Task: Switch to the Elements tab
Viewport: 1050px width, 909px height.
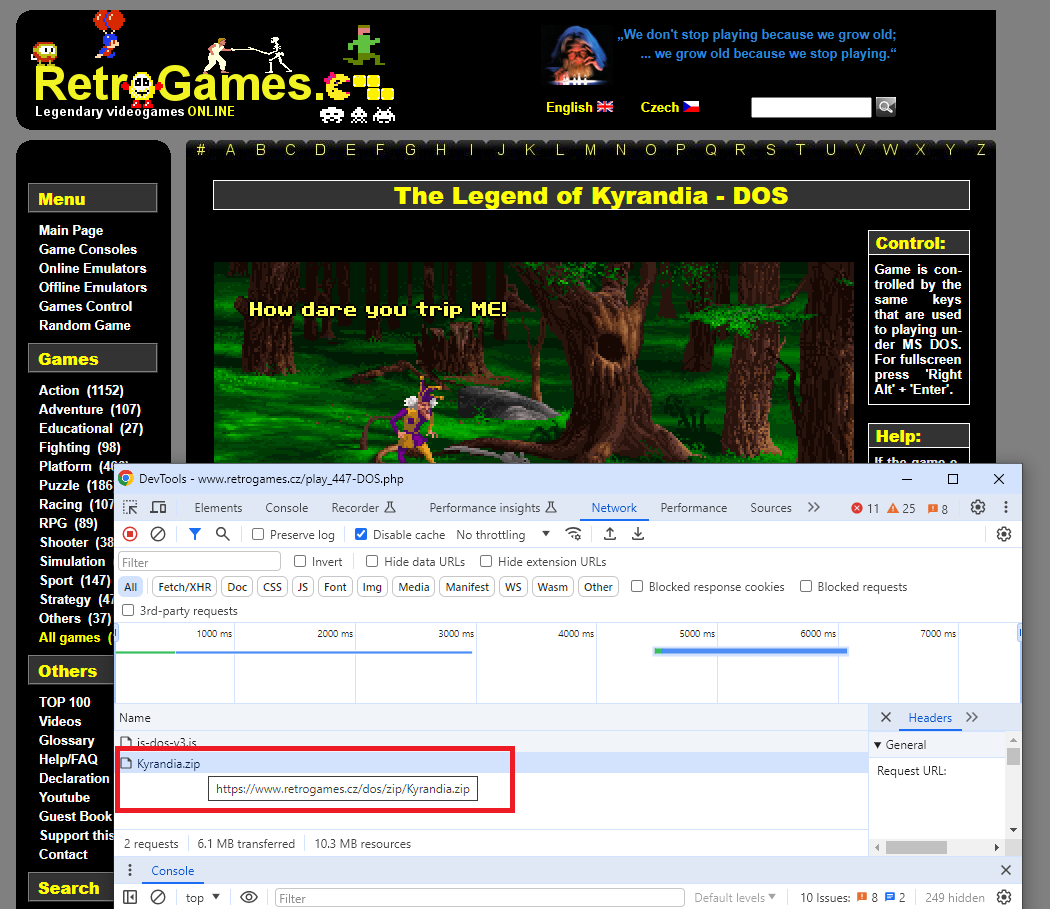Action: click(x=218, y=508)
